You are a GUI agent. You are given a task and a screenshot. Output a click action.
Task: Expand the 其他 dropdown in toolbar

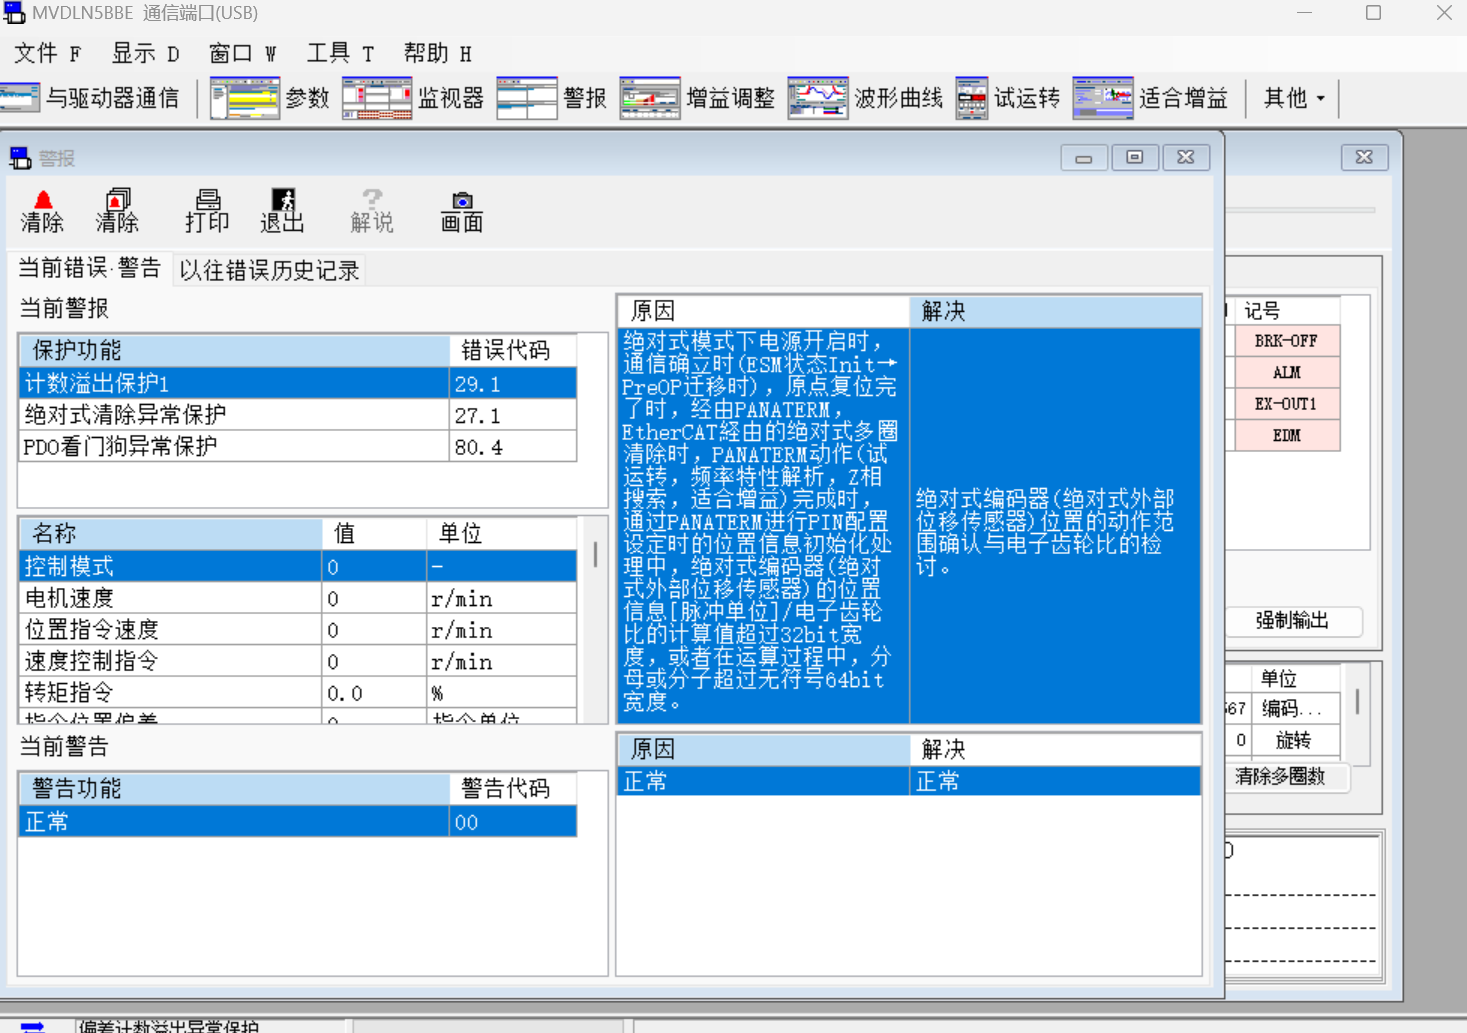1294,98
